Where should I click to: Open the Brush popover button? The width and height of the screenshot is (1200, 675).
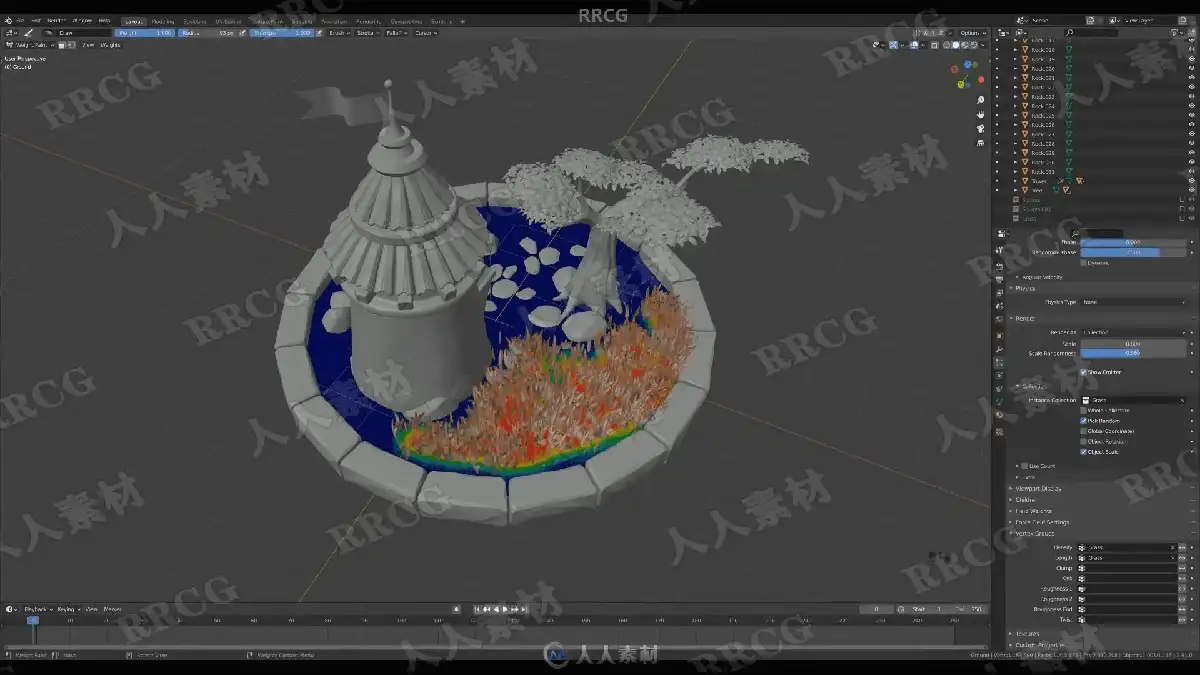pos(340,33)
